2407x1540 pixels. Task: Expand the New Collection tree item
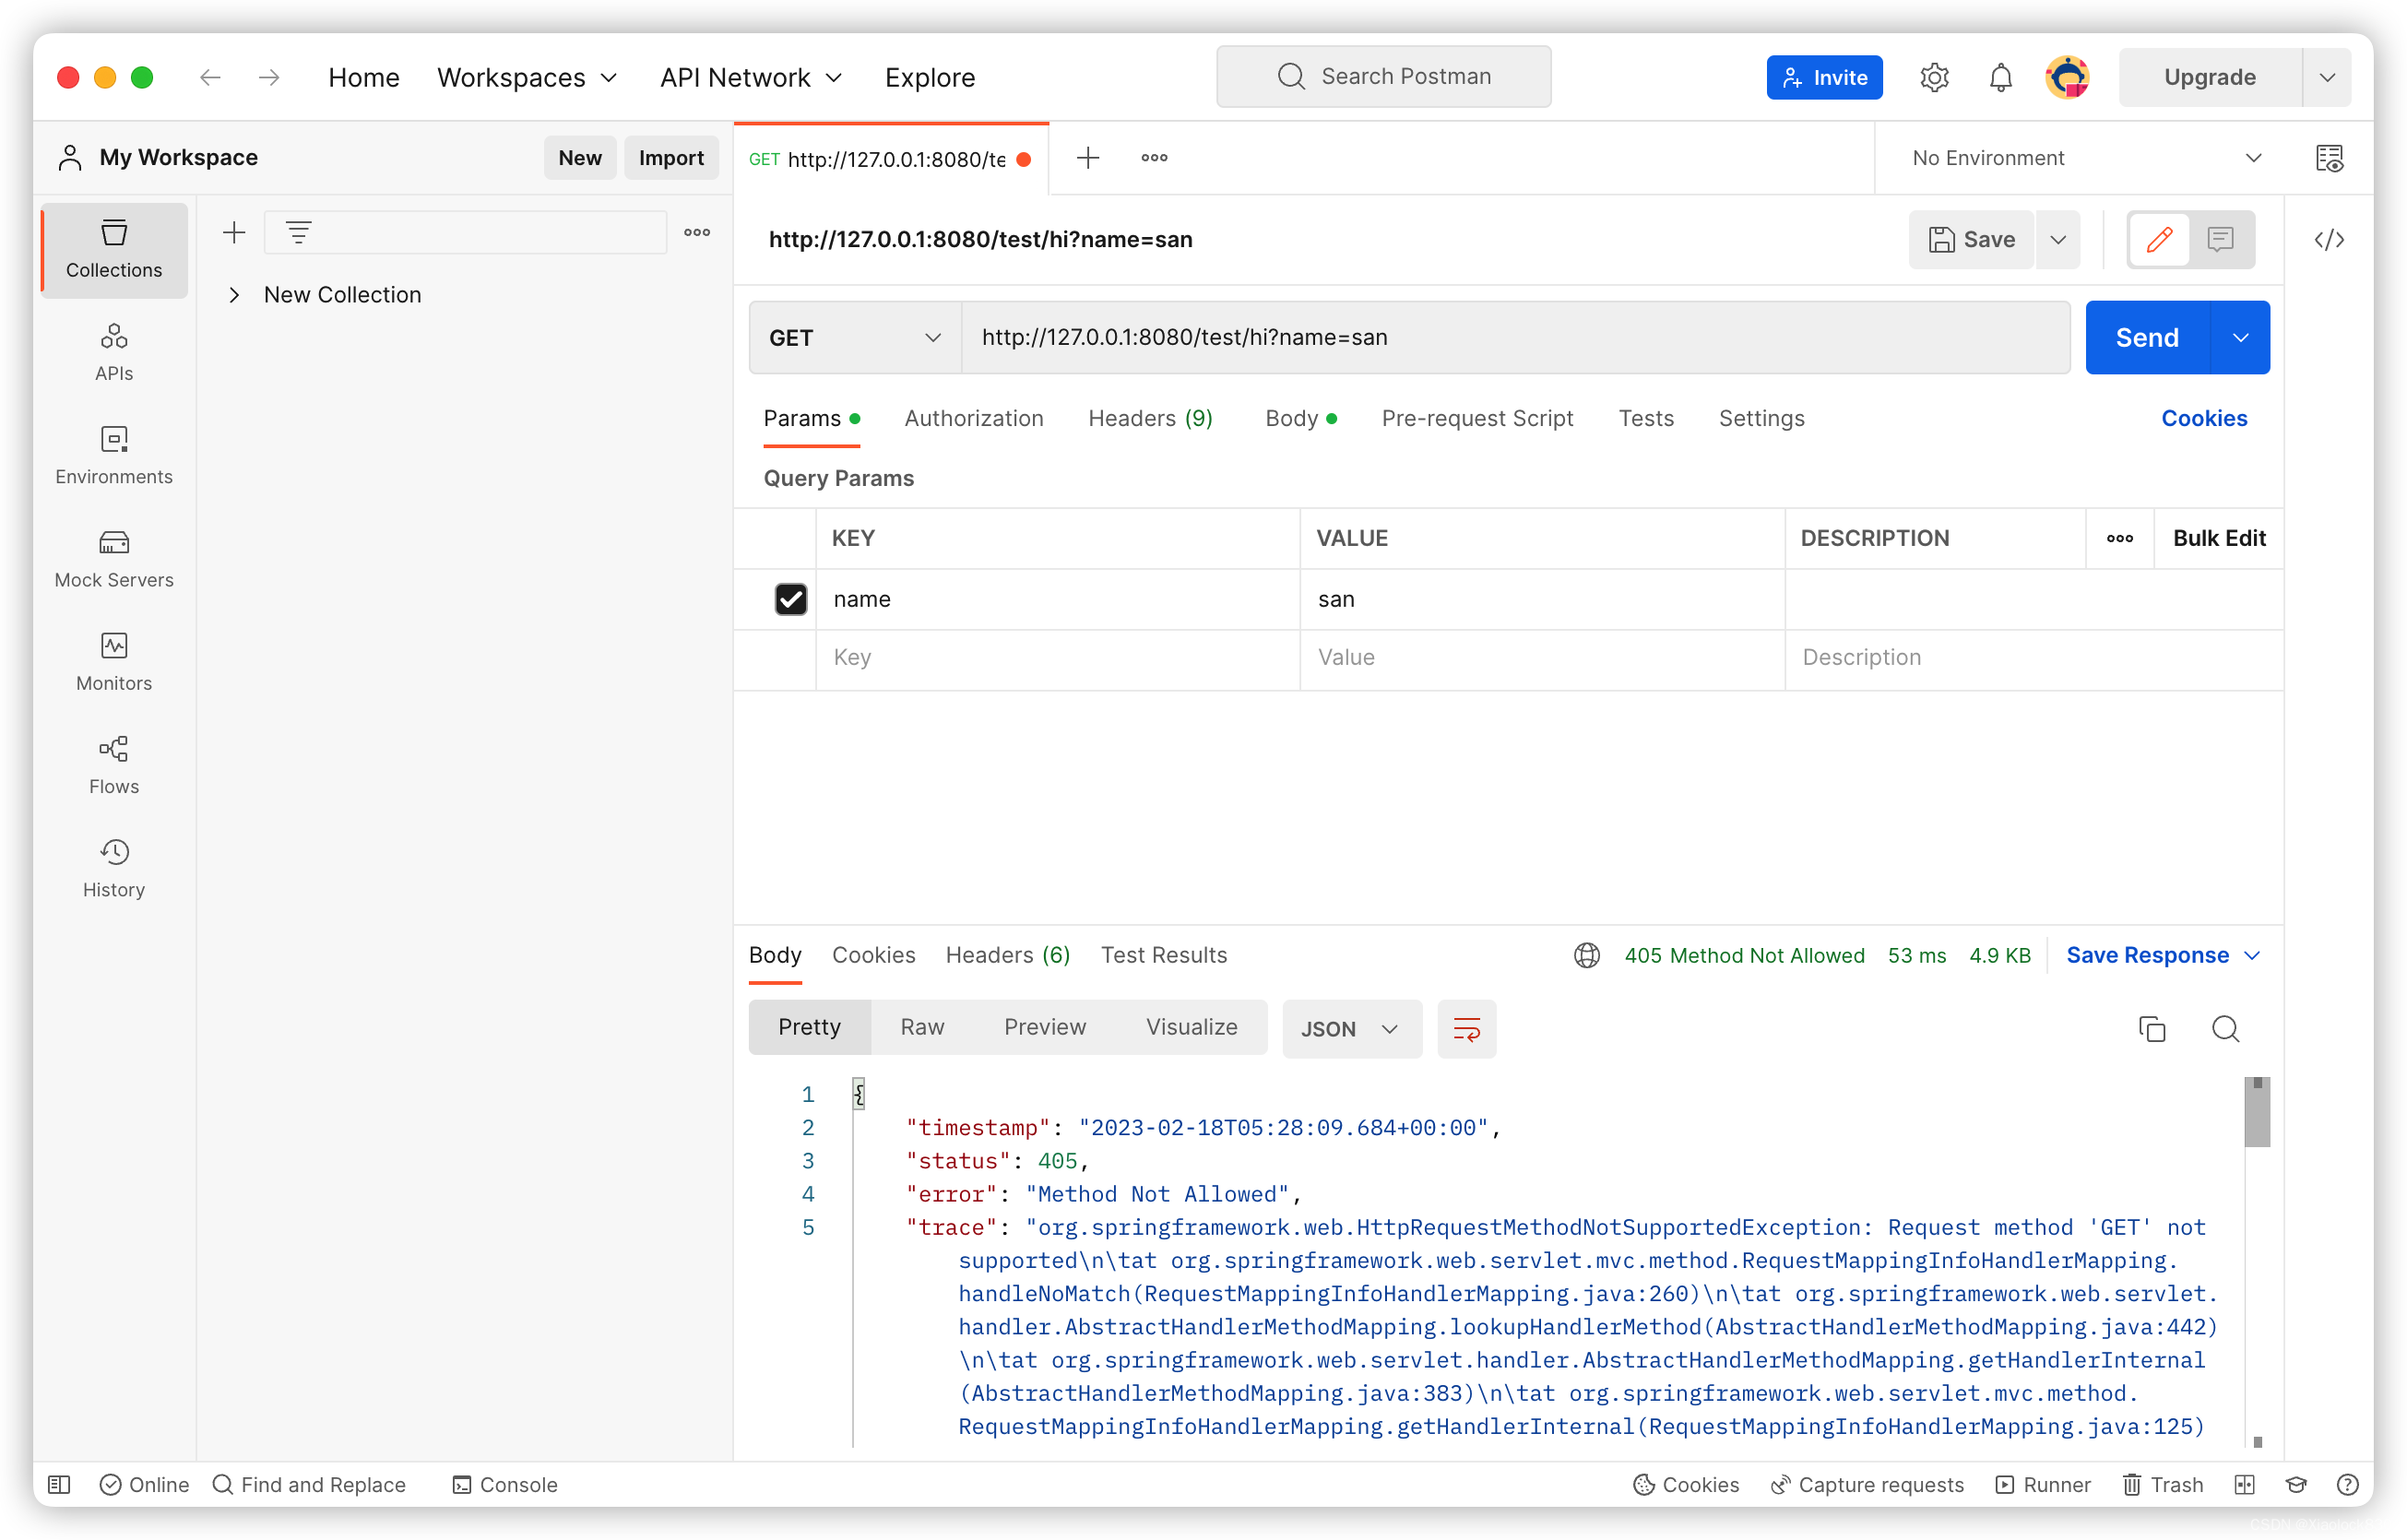coord(233,294)
